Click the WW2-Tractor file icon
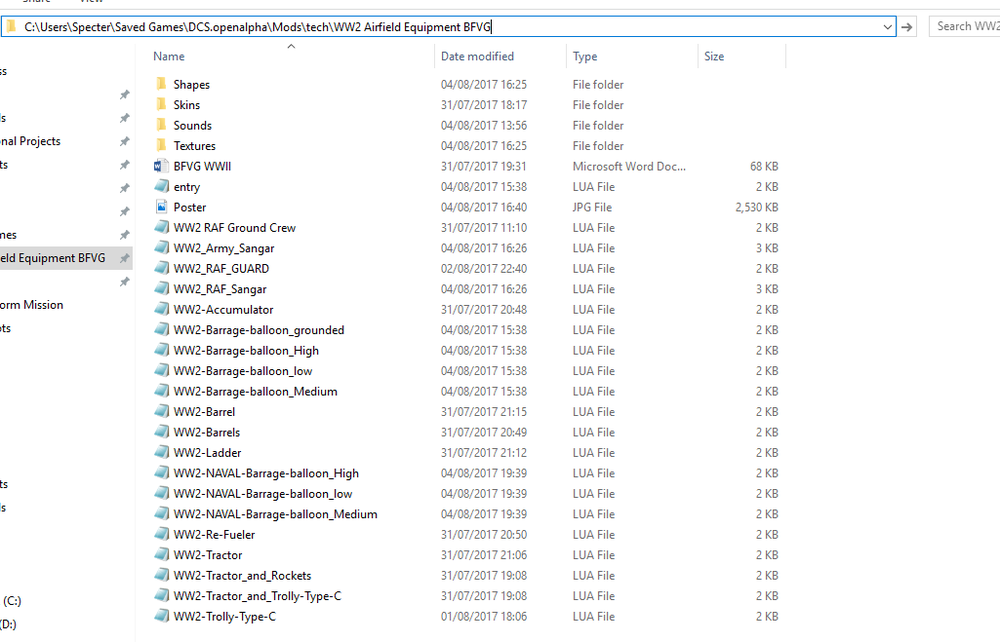The image size is (1000, 642). pyautogui.click(x=161, y=554)
